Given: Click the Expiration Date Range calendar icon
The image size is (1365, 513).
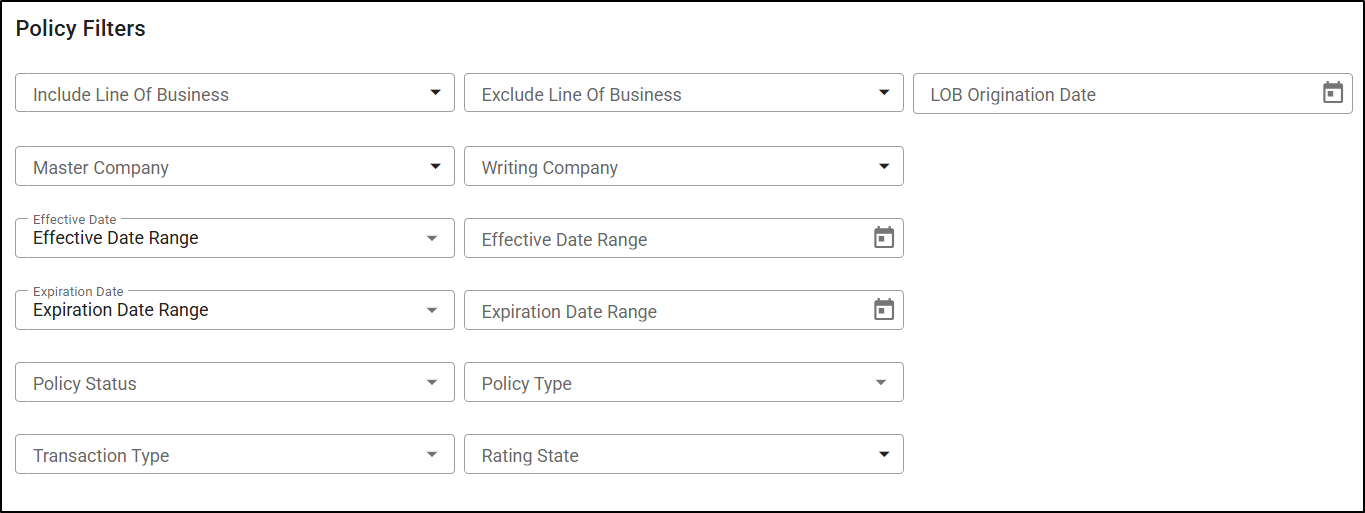Looking at the screenshot, I should (x=884, y=310).
